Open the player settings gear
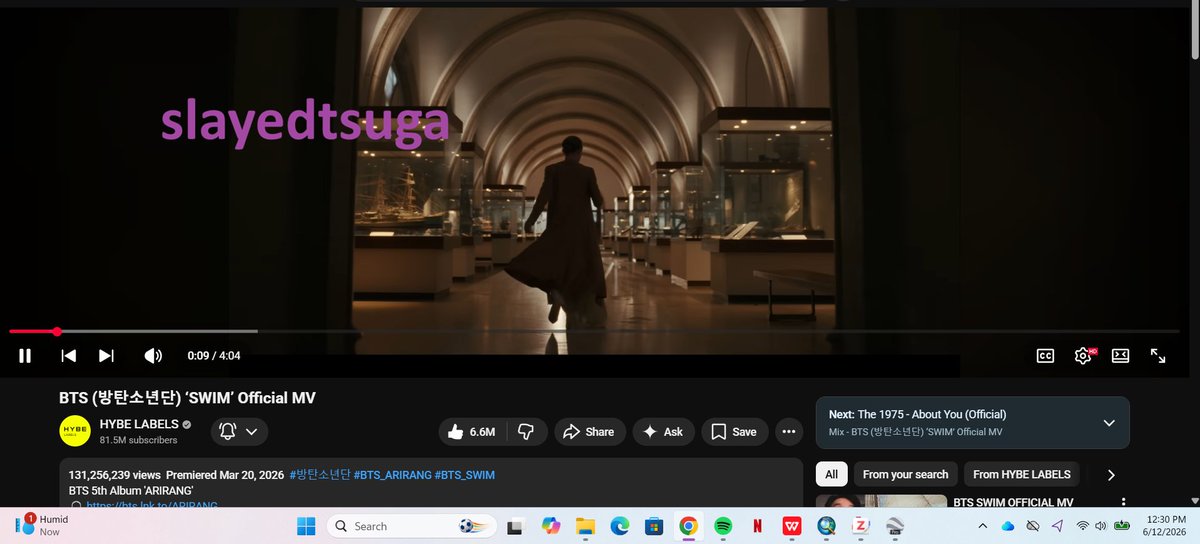1200x544 pixels. point(1083,355)
